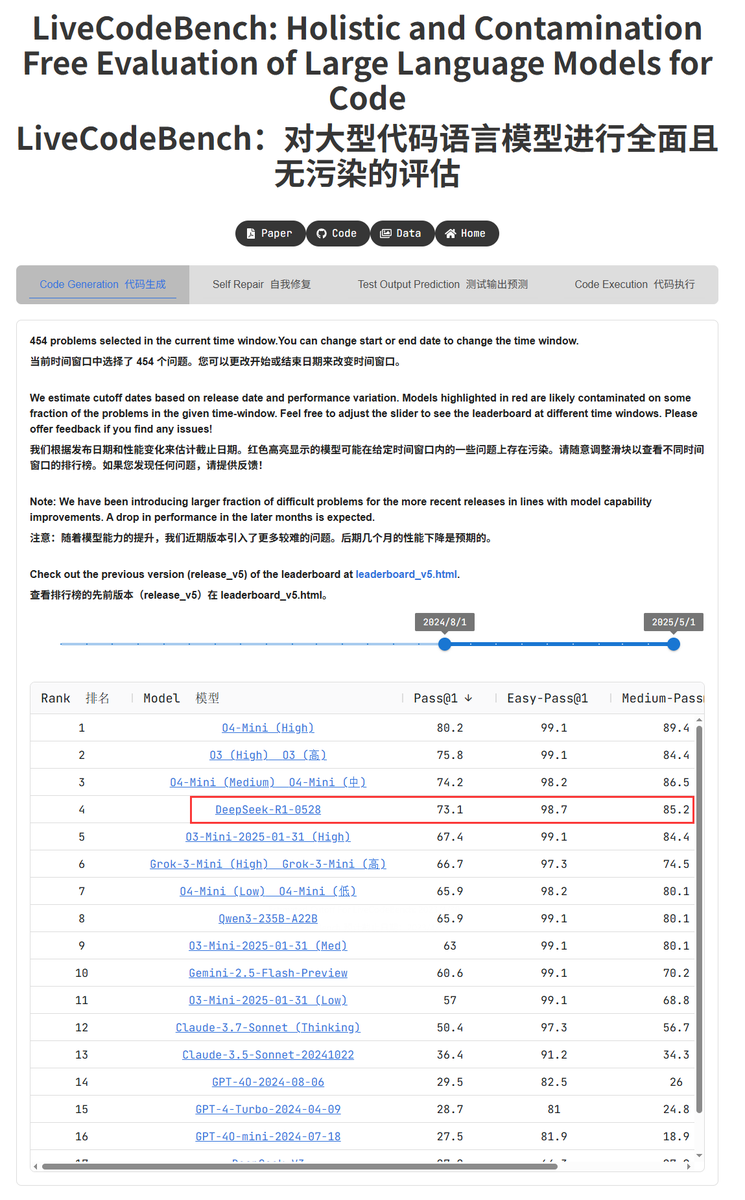Switch to the Code Execution tab
745x1200 pixels.
pyautogui.click(x=634, y=284)
